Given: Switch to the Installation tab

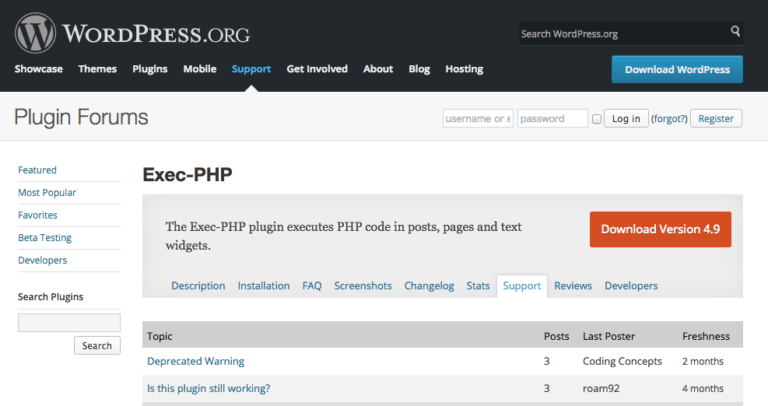Looking at the screenshot, I should click(264, 286).
